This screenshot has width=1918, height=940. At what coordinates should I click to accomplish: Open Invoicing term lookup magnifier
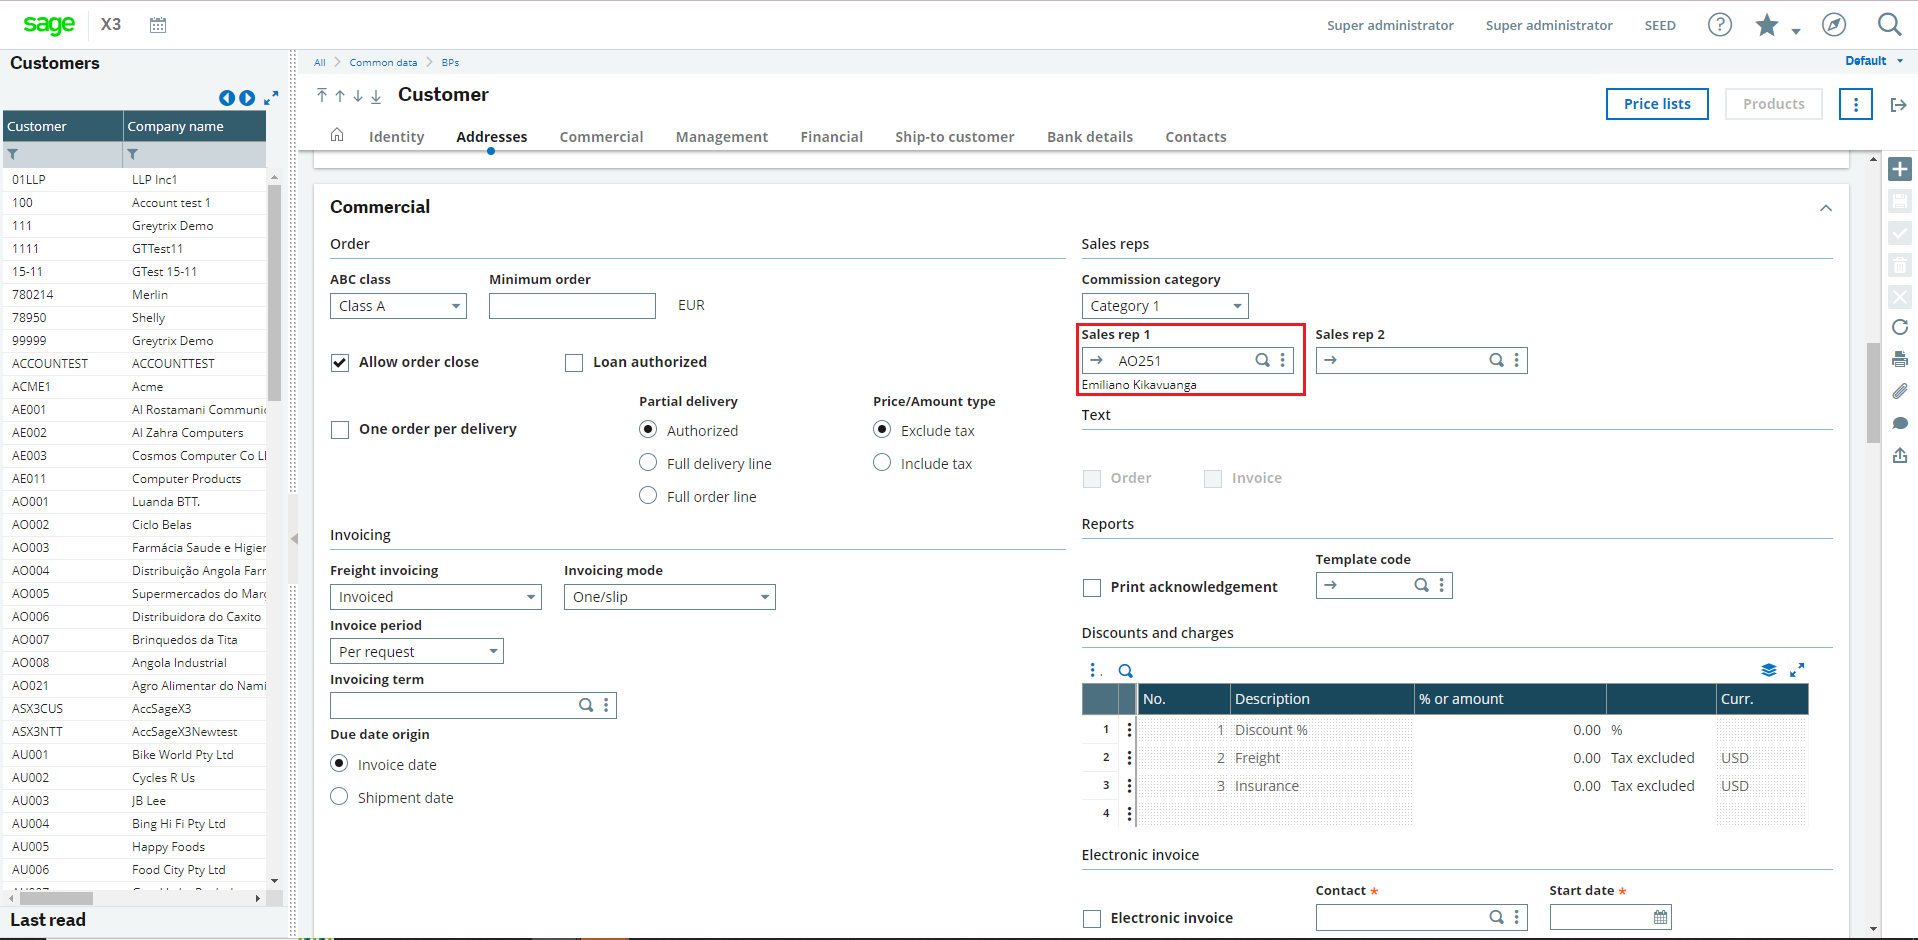click(x=586, y=705)
